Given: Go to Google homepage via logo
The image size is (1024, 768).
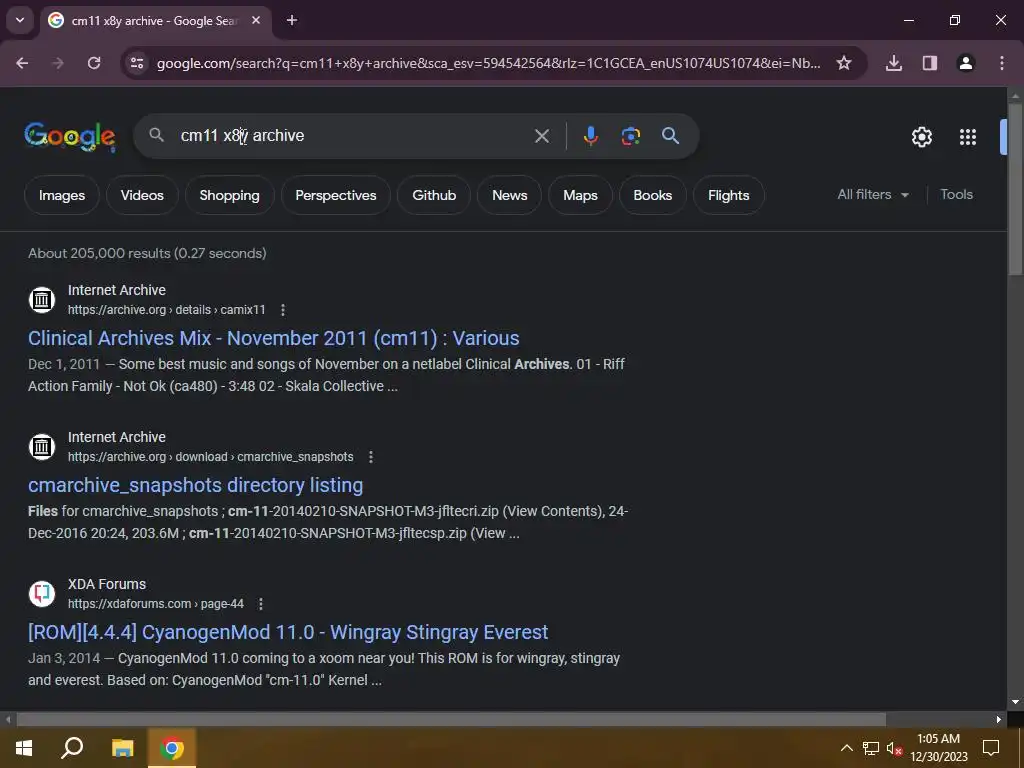Looking at the screenshot, I should point(70,136).
